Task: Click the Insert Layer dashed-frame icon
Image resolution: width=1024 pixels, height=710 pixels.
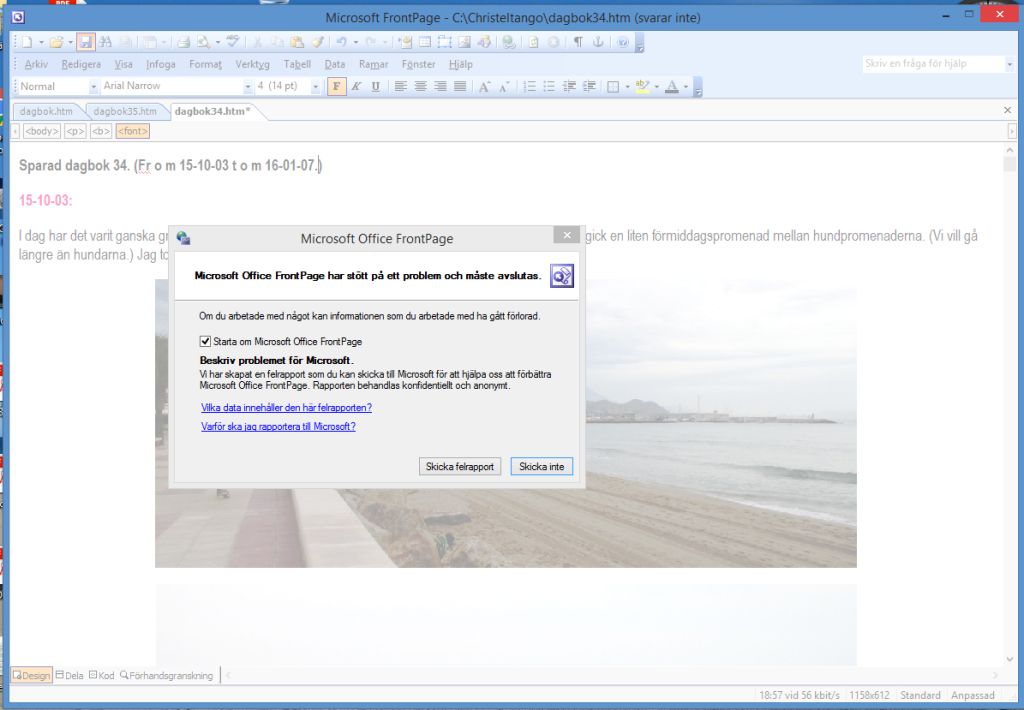Action: 445,42
